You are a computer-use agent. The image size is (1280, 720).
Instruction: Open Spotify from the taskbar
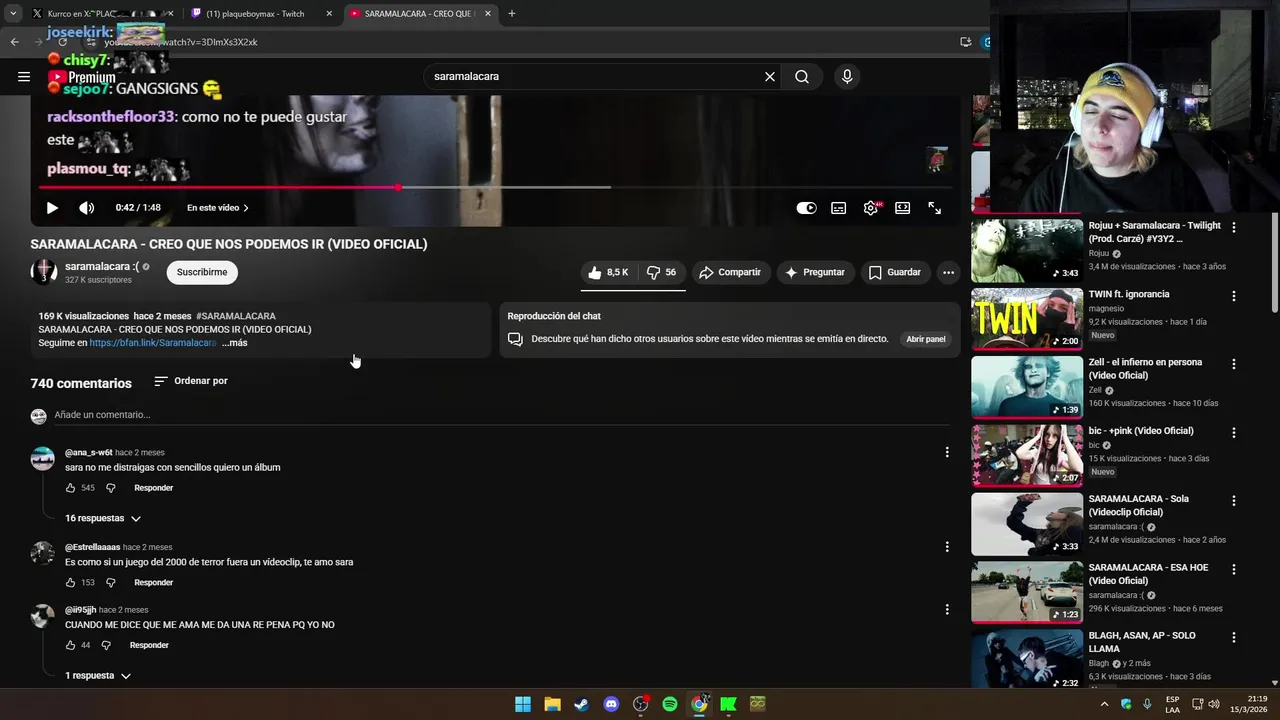pyautogui.click(x=670, y=704)
